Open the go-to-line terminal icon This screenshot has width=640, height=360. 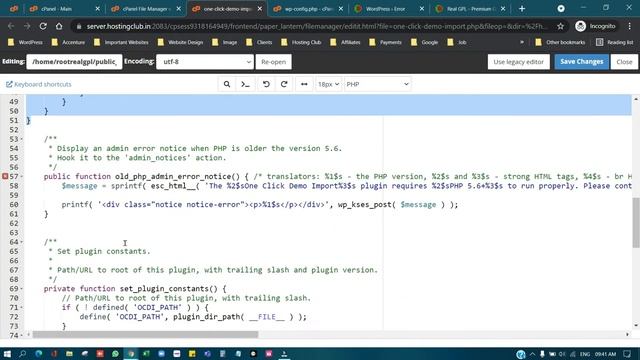click(245, 84)
